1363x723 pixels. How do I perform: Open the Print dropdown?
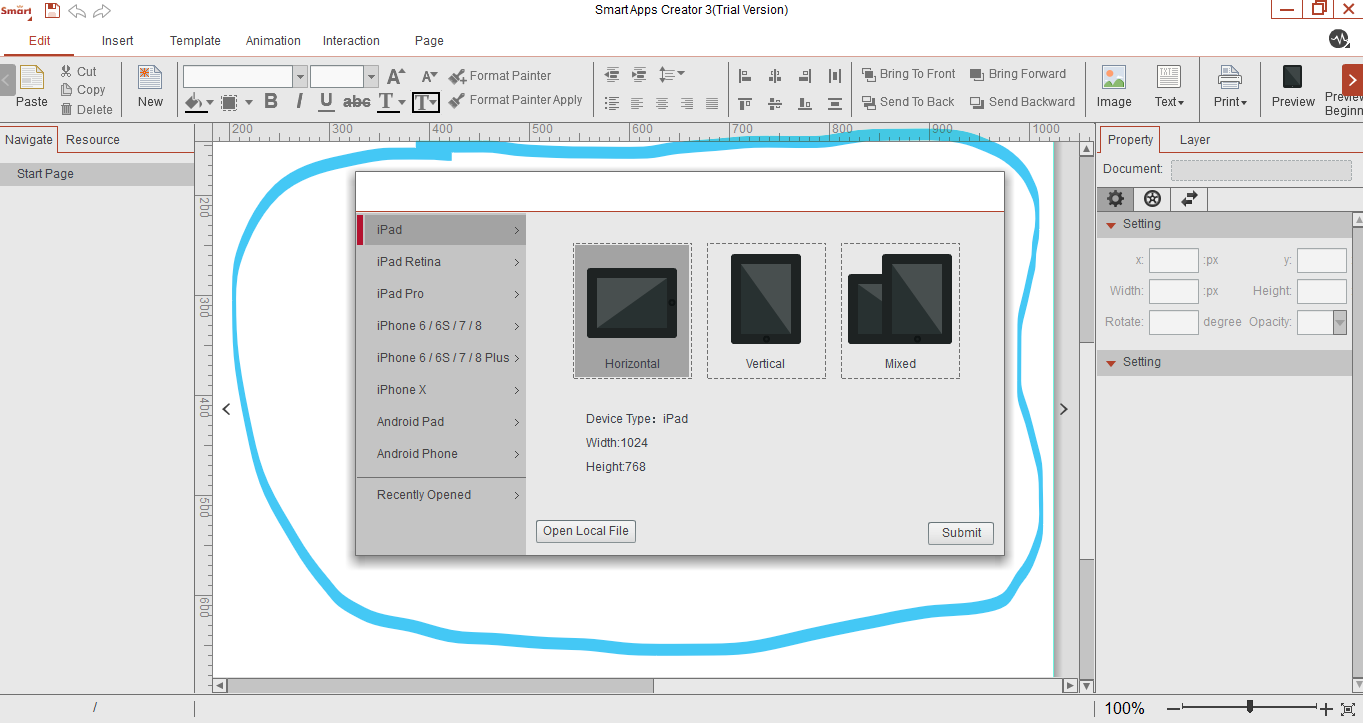pos(1230,87)
